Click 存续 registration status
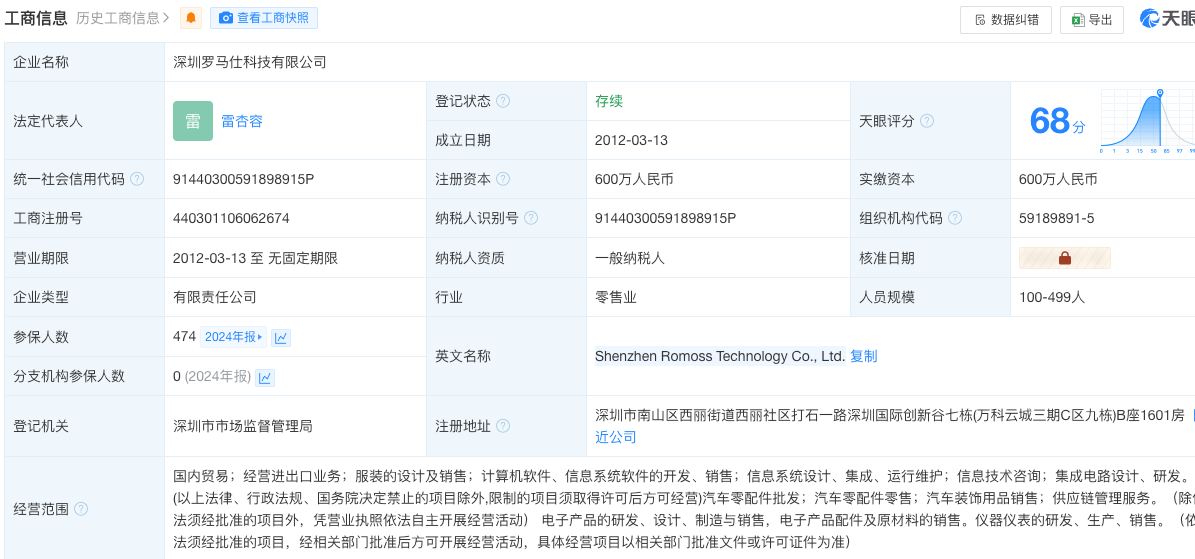Image resolution: width=1195 pixels, height=559 pixels. (609, 101)
